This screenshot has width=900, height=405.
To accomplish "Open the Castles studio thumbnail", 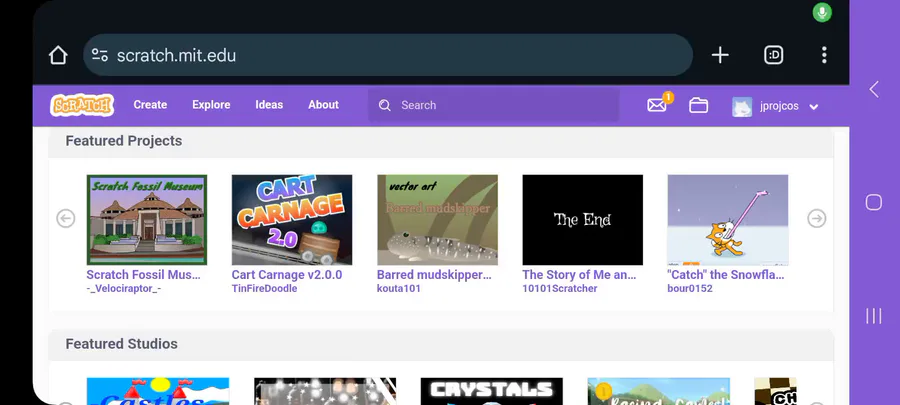I will 158,391.
